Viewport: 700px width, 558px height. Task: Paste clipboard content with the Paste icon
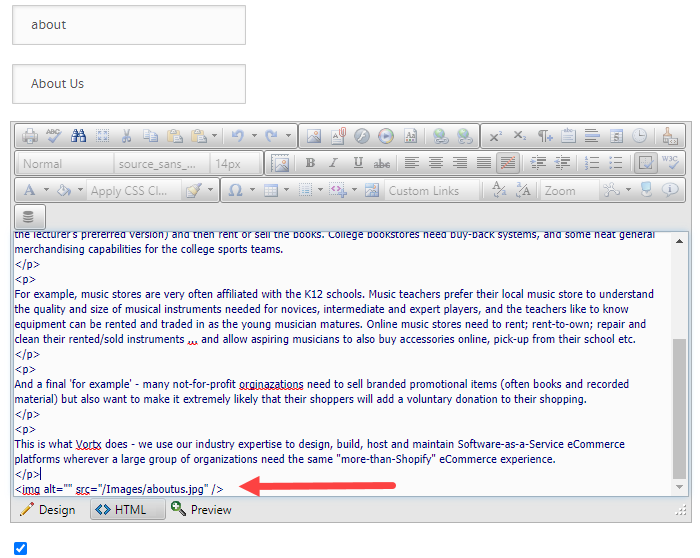pos(175,136)
